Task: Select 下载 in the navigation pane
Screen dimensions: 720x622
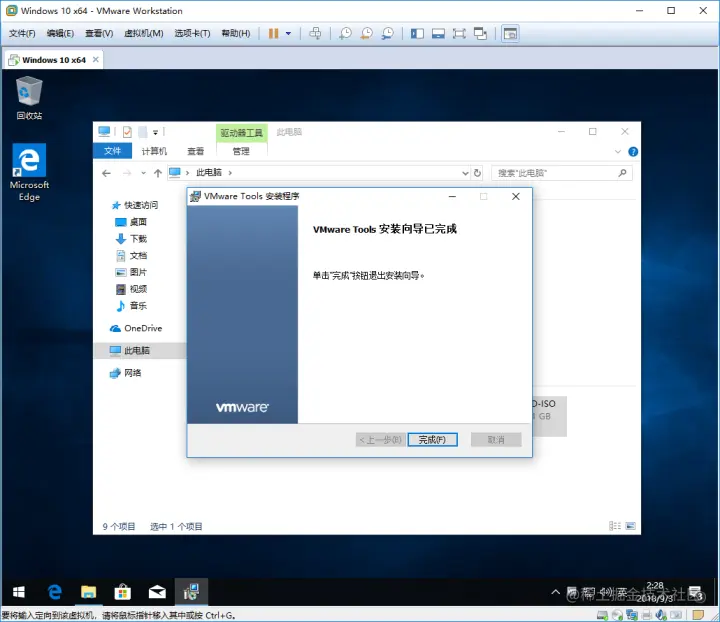Action: [x=131, y=239]
